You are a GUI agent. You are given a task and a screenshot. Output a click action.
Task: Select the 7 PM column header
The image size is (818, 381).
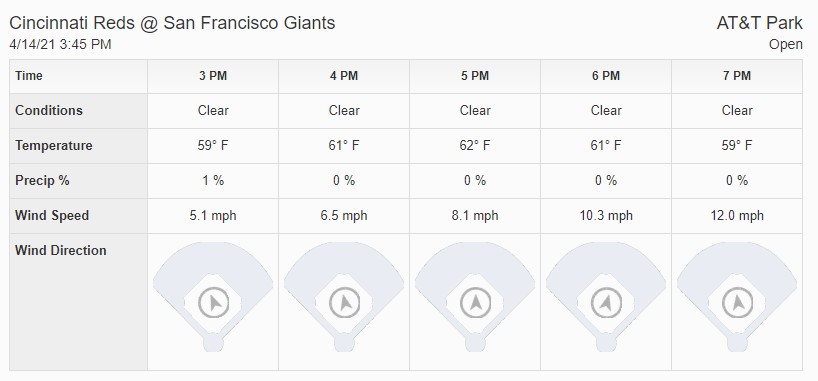click(737, 76)
